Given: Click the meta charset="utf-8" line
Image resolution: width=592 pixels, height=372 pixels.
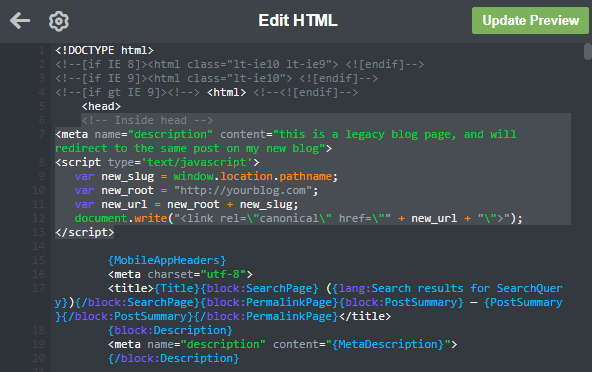Looking at the screenshot, I should pyautogui.click(x=180, y=274).
